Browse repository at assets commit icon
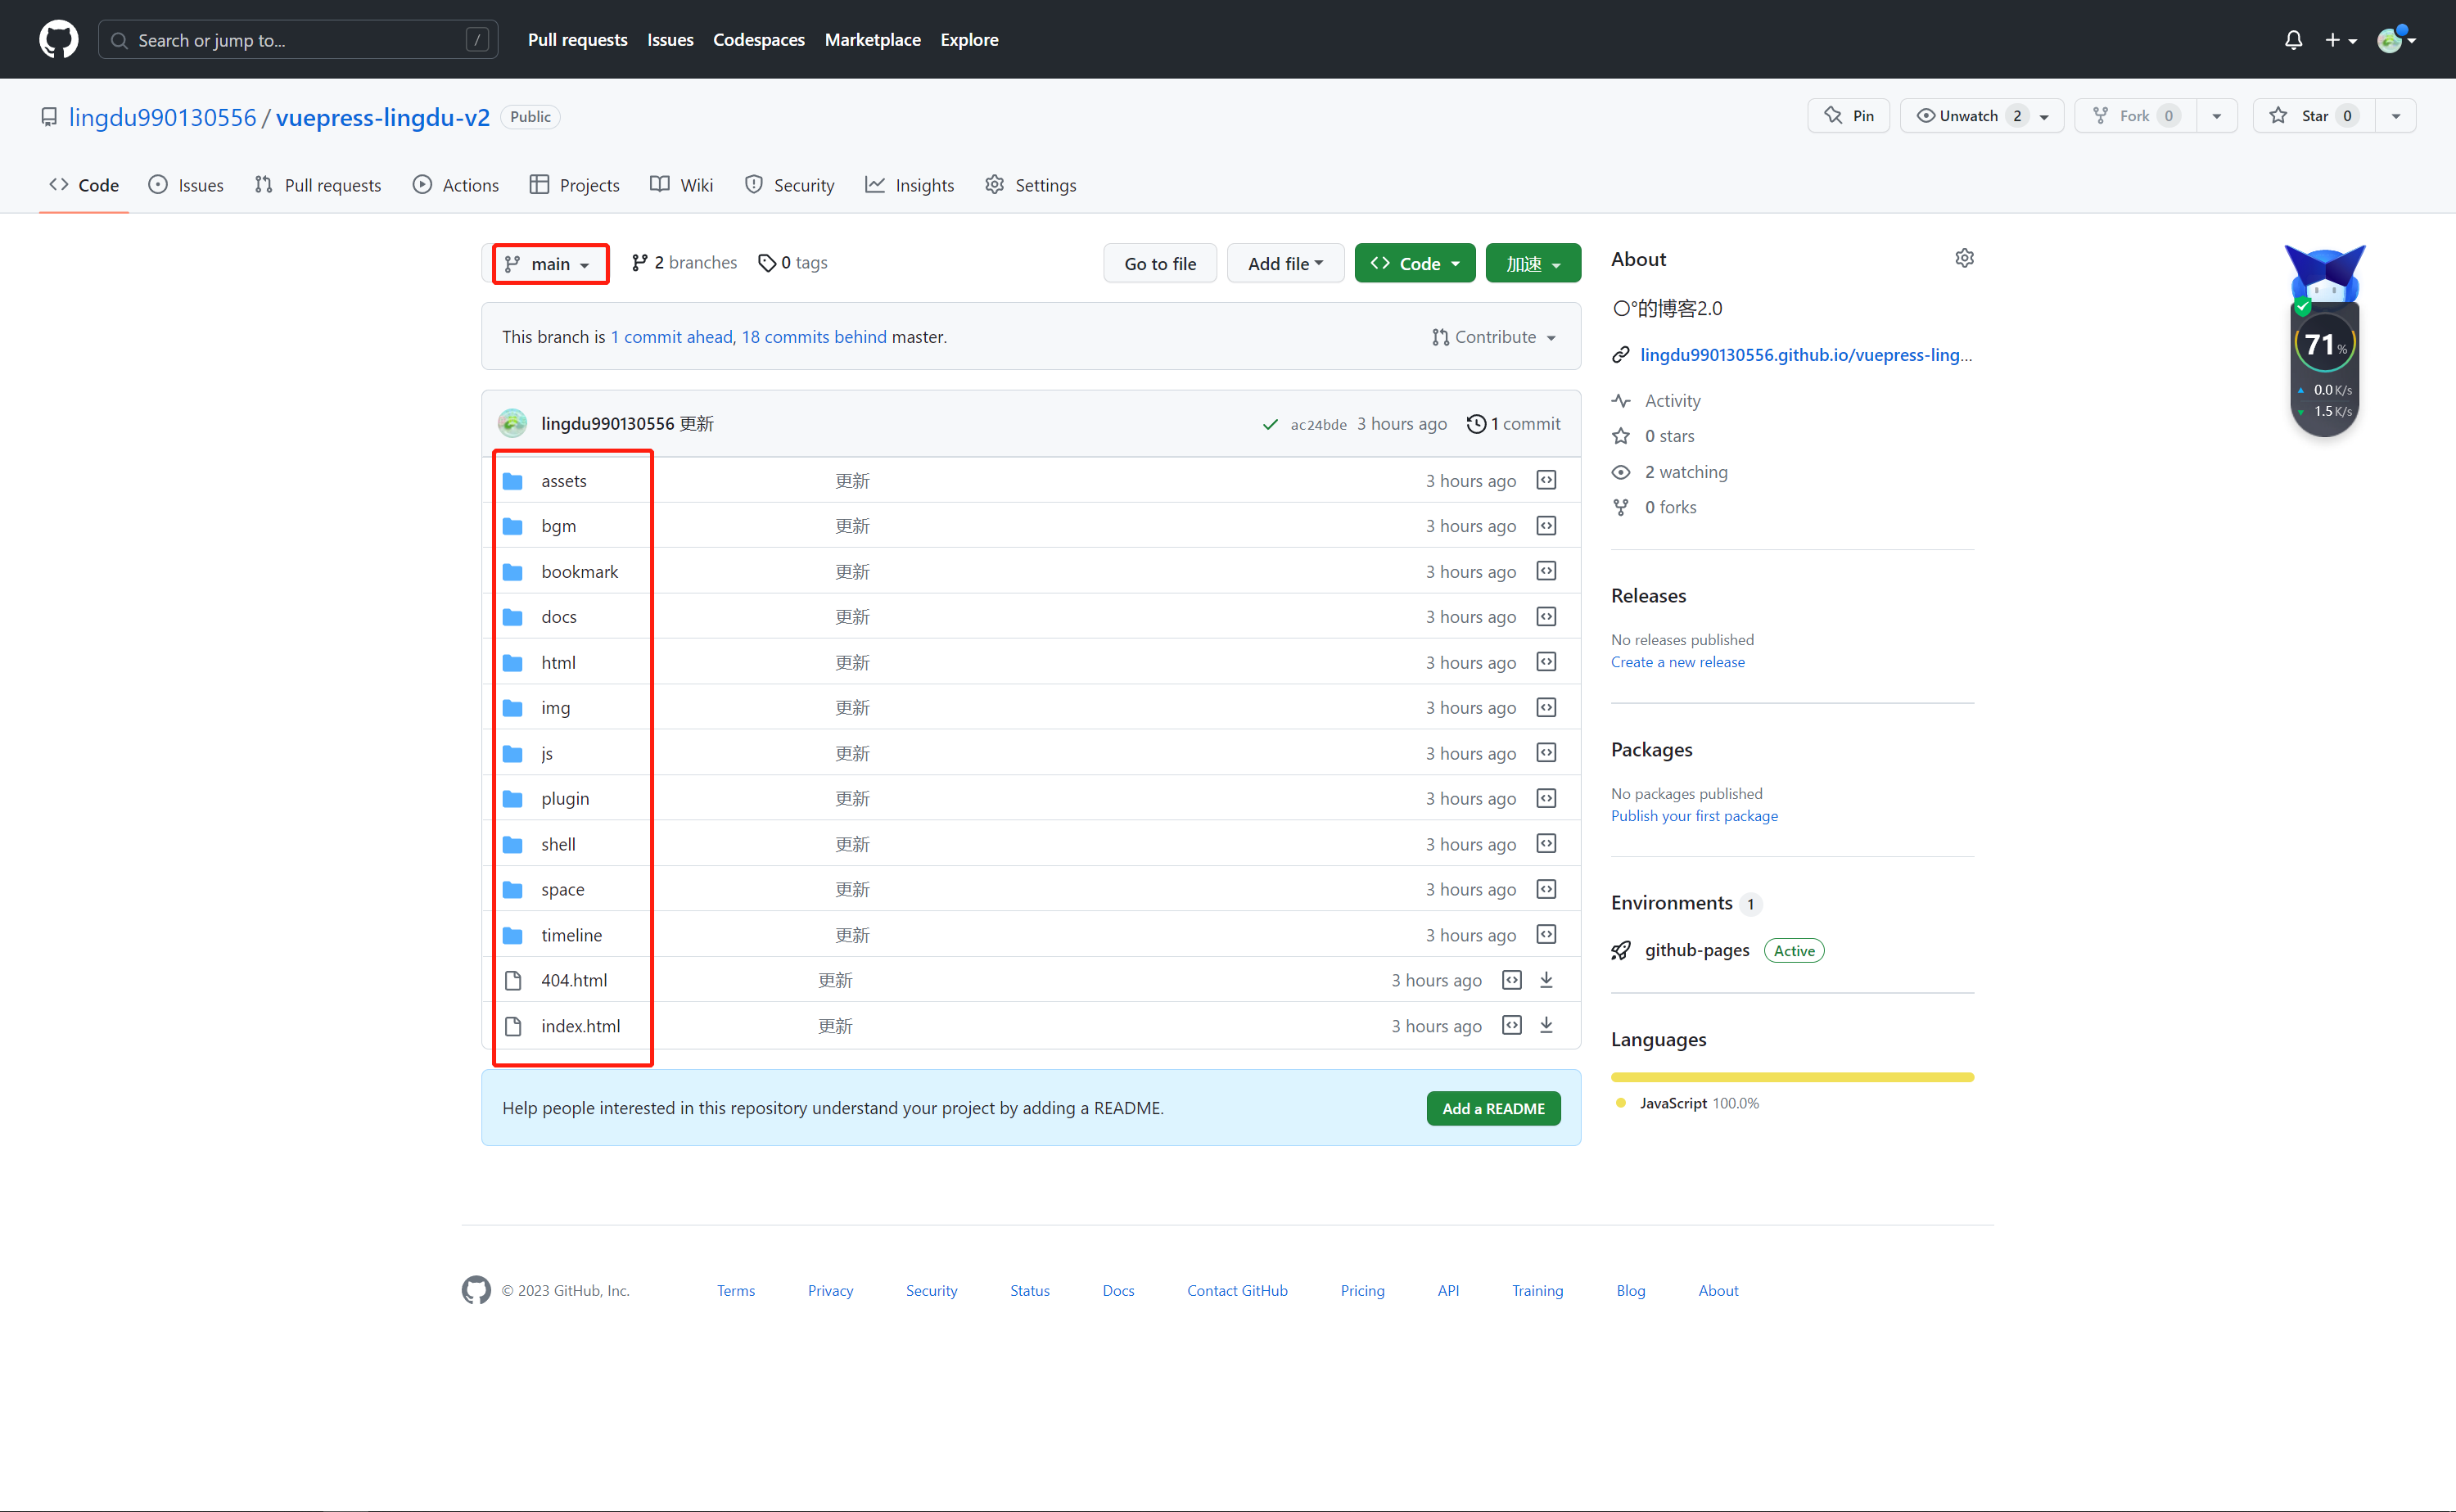Viewport: 2456px width, 1512px height. pos(1546,481)
